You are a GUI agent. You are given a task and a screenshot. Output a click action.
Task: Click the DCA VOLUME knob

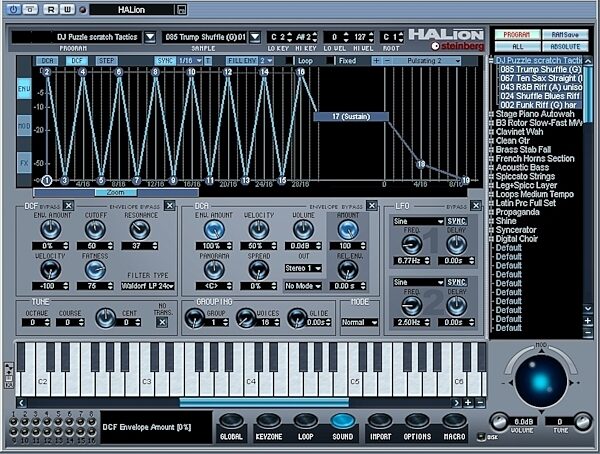tap(303, 230)
